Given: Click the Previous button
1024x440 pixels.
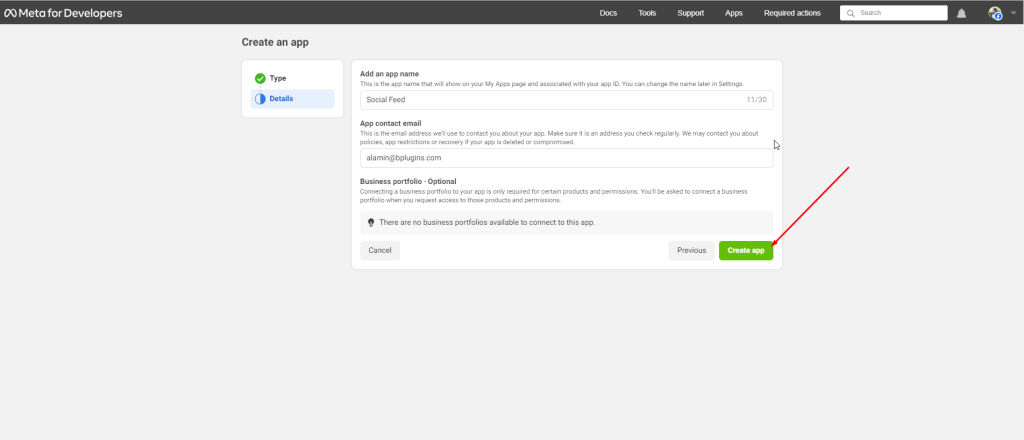Looking at the screenshot, I should 691,250.
